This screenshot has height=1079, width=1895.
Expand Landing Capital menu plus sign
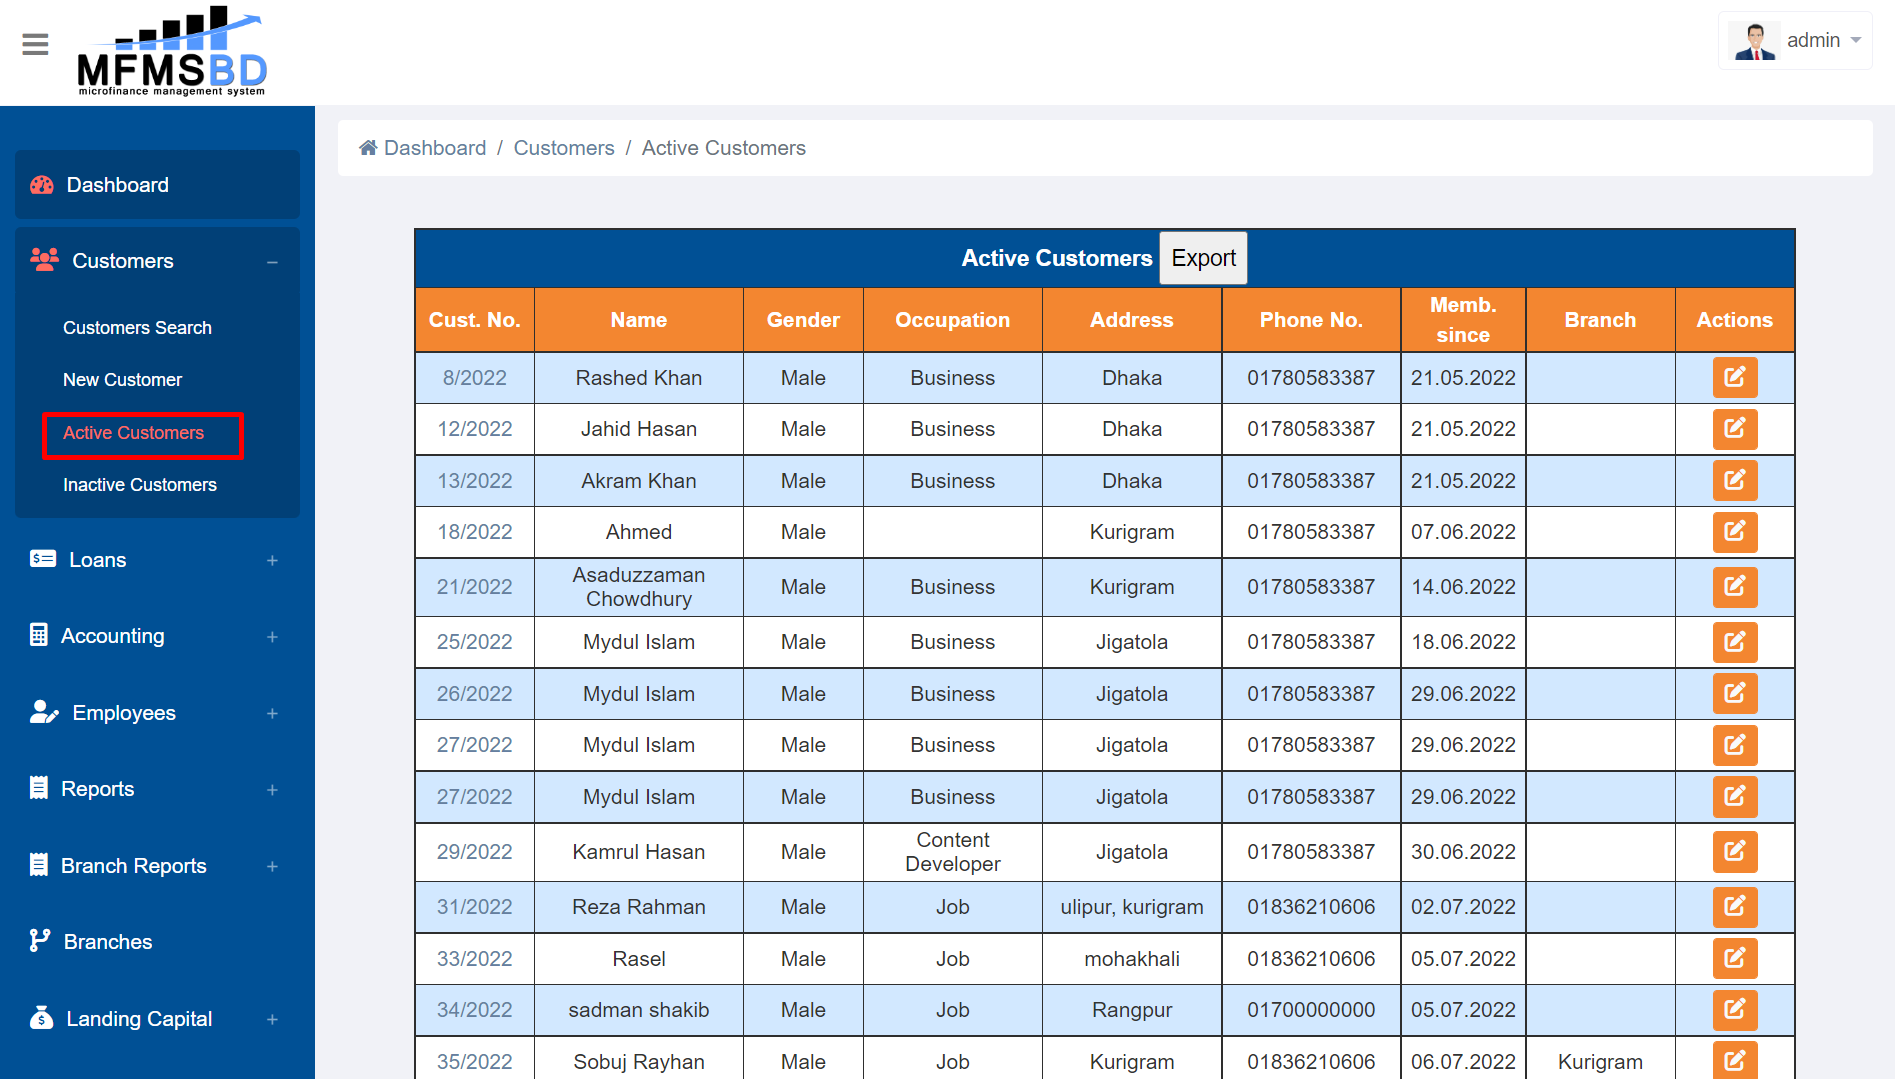(x=272, y=1020)
